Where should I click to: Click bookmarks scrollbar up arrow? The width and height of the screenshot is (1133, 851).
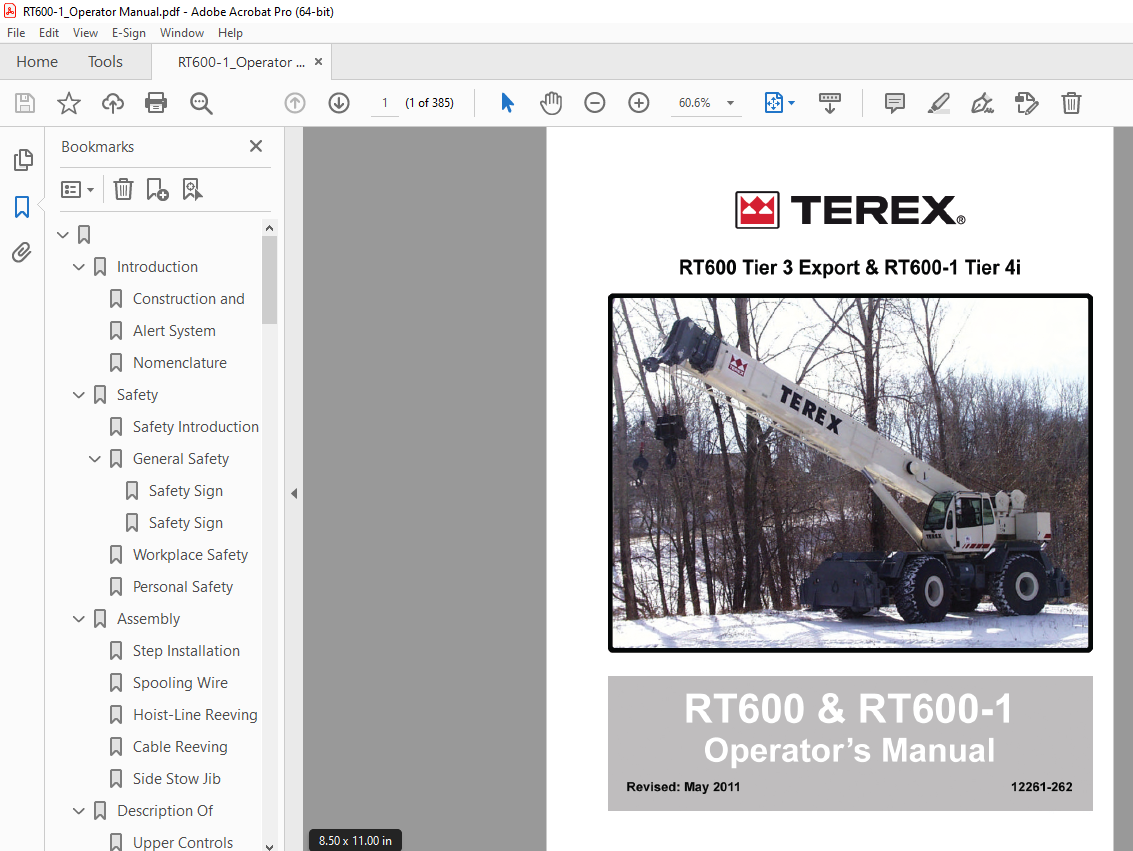[x=270, y=228]
